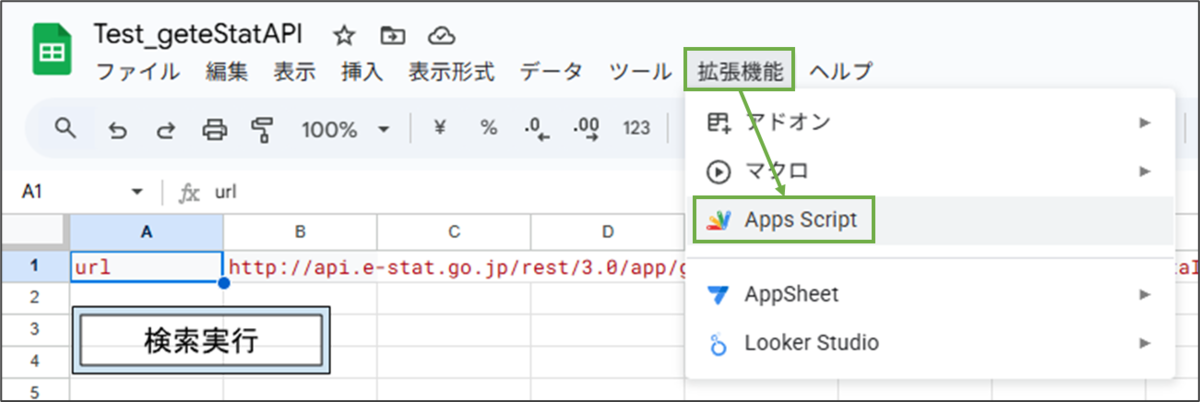
Task: Open the Looker Studio submenu
Action: (x=930, y=343)
